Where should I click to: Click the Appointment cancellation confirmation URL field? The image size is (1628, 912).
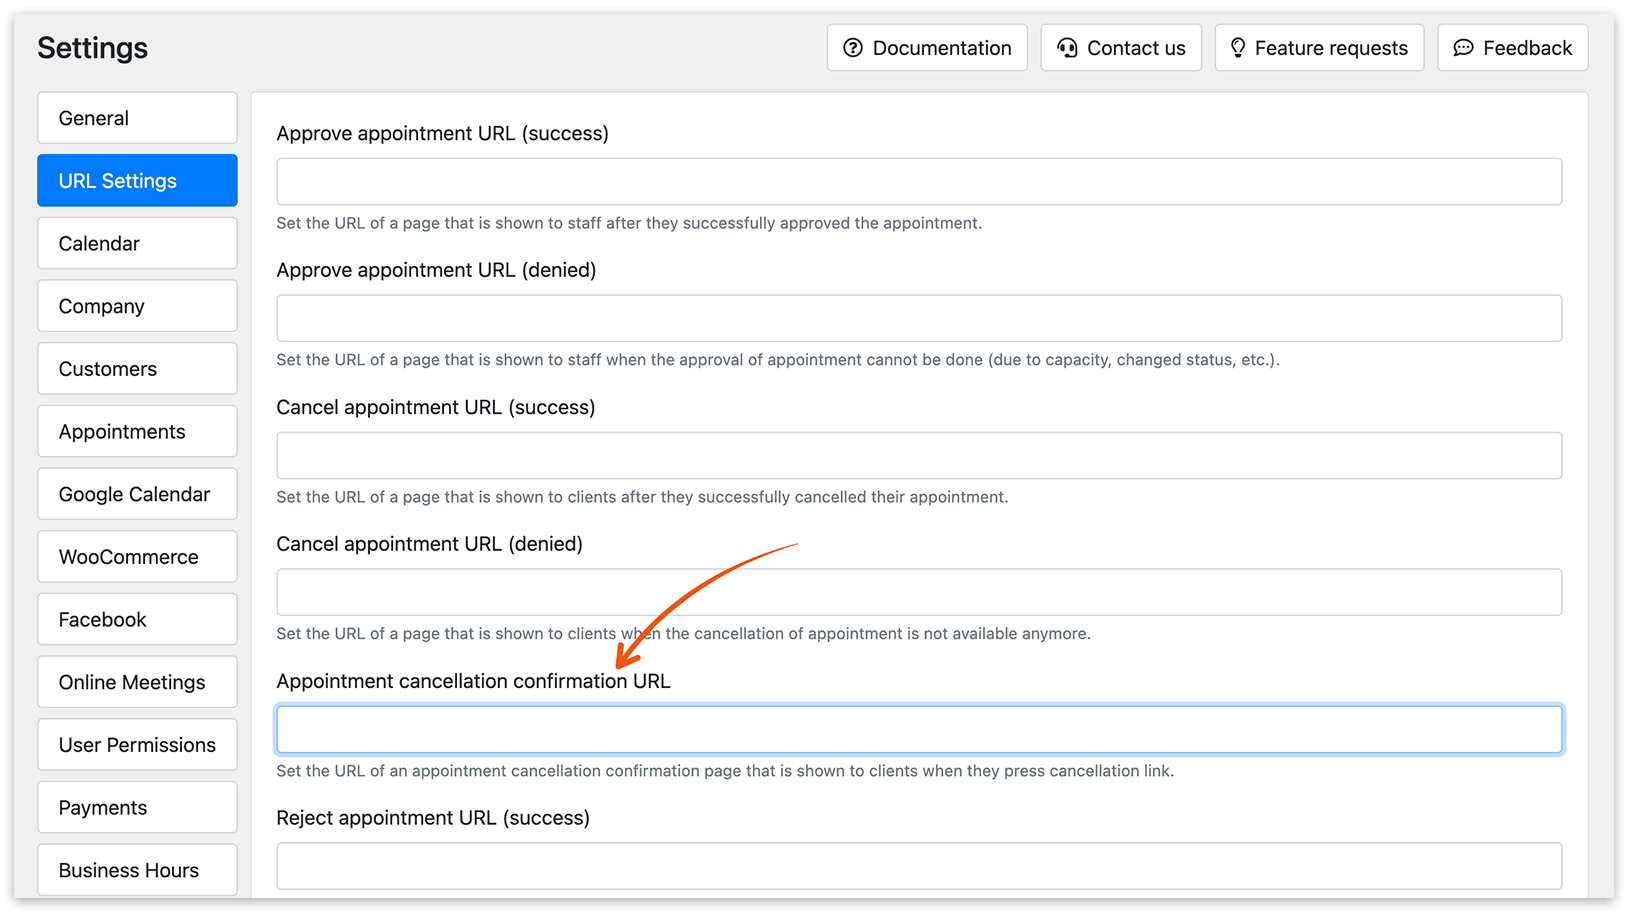[x=918, y=729]
